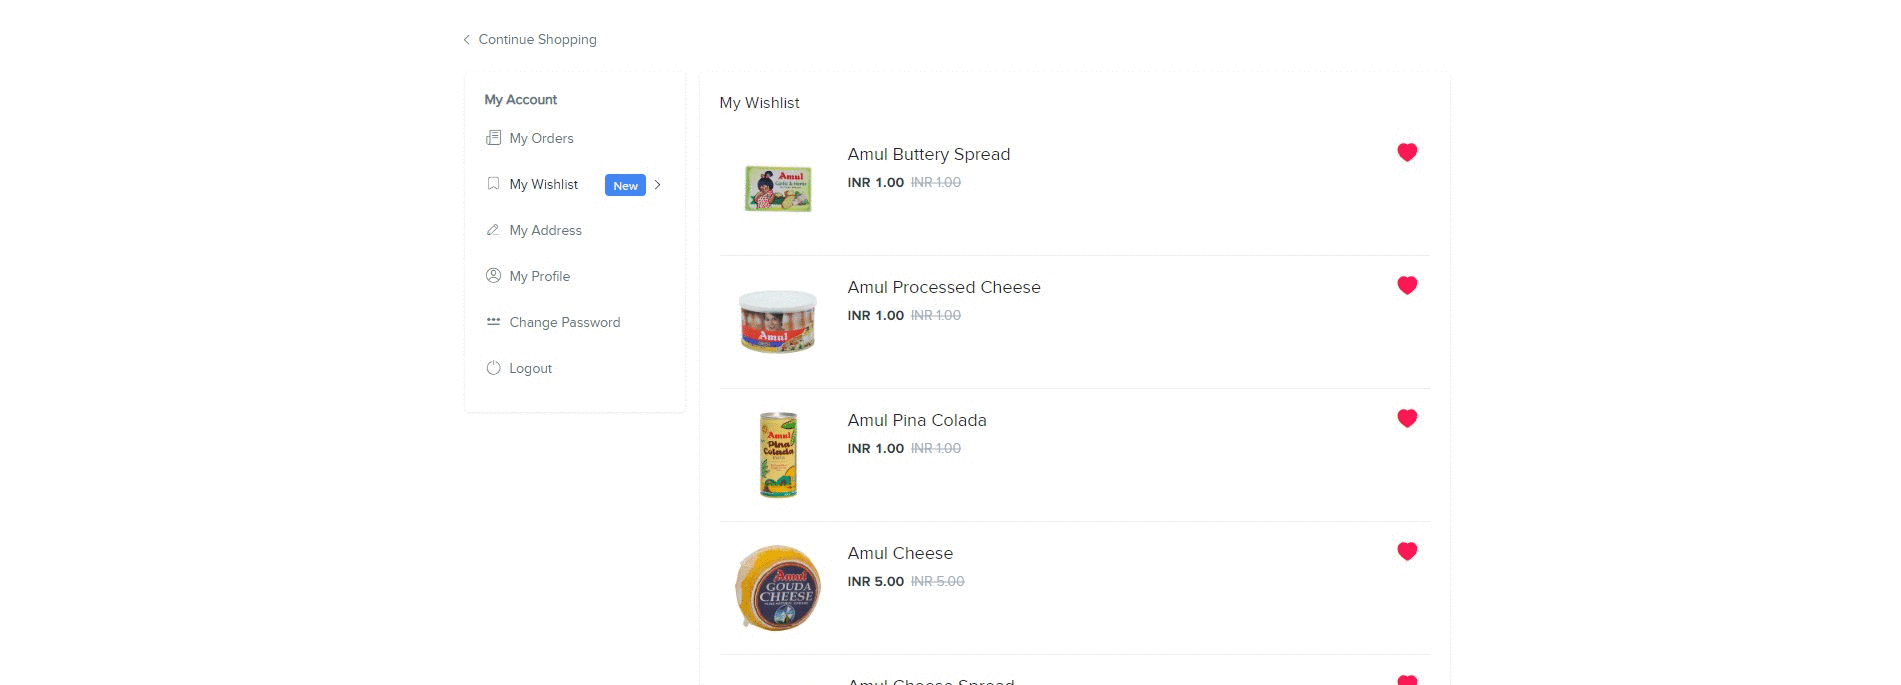Screen dimensions: 1901x685
Task: Remove Amul Pina Colada via the heart icon
Action: pyautogui.click(x=1407, y=418)
